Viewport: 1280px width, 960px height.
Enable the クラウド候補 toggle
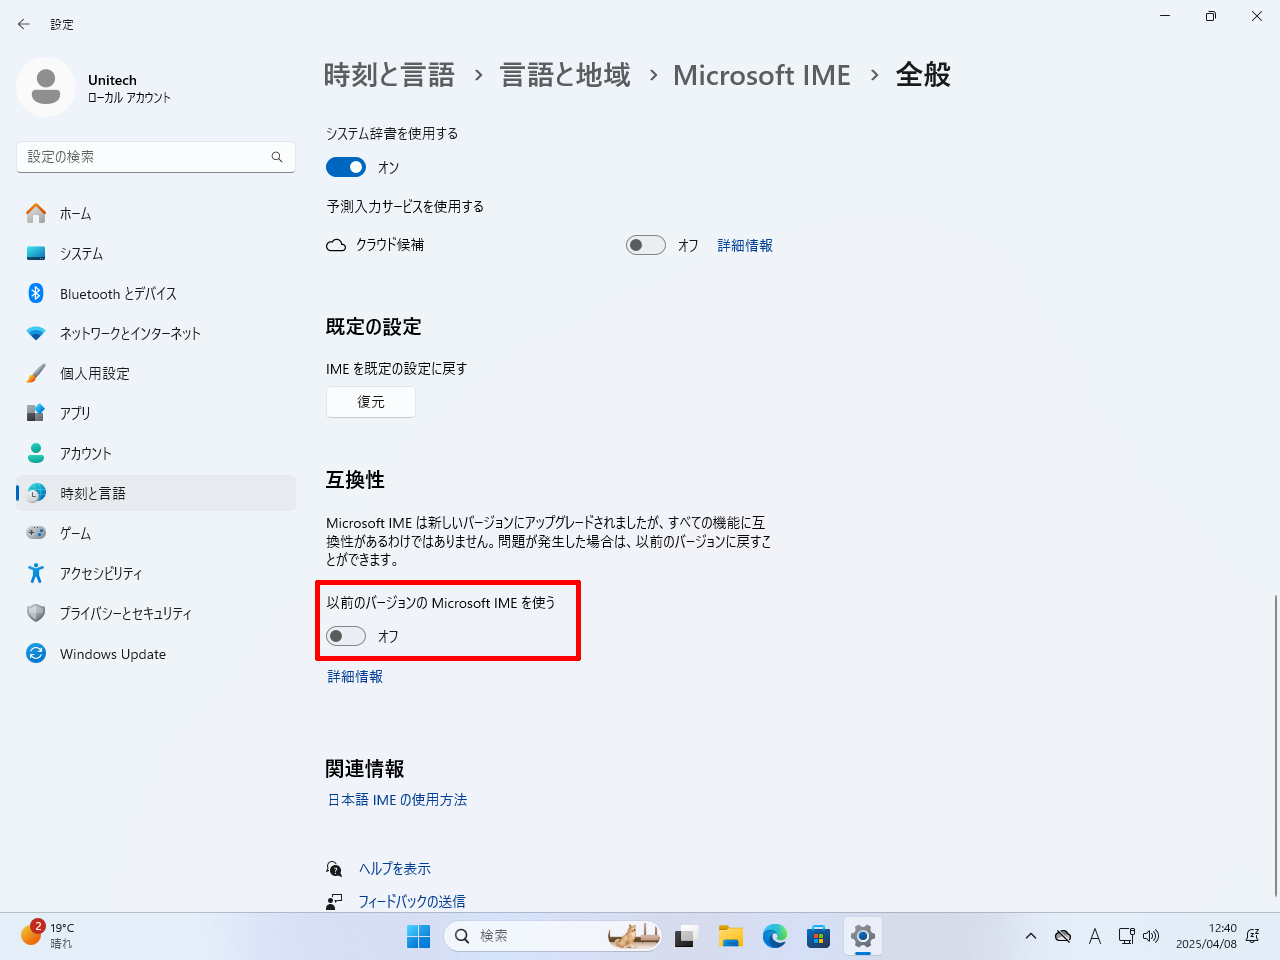[x=646, y=245]
